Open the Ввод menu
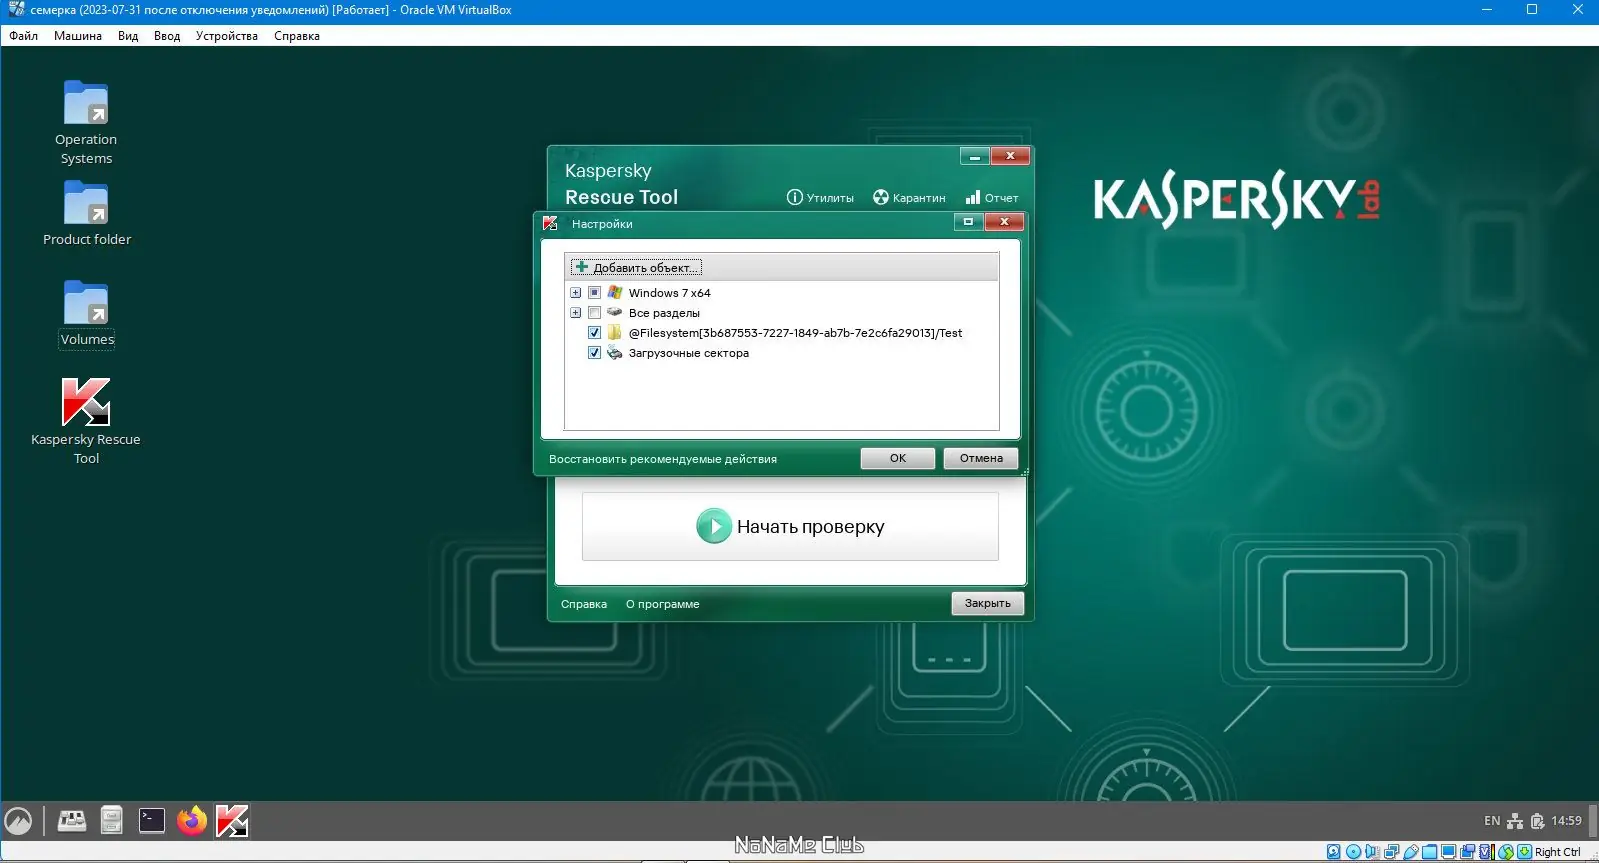 coord(167,36)
